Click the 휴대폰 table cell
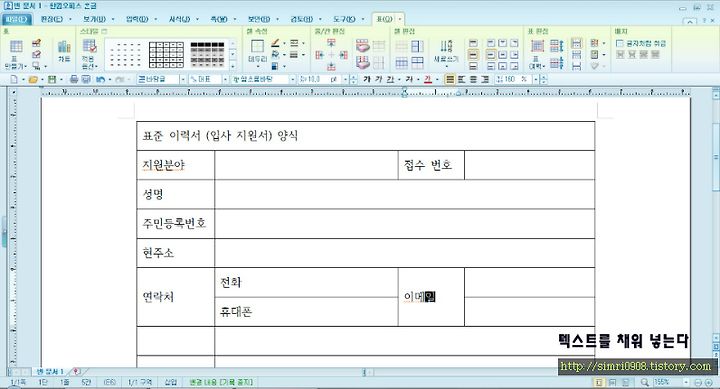The width and height of the screenshot is (720, 389). click(306, 312)
